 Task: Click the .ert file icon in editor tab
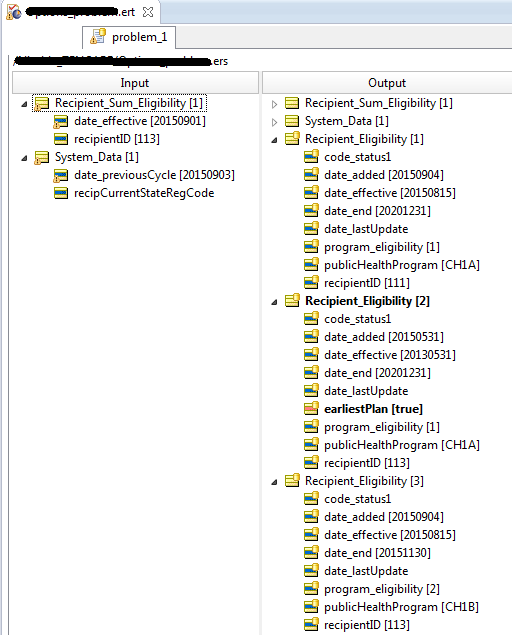(x=13, y=12)
